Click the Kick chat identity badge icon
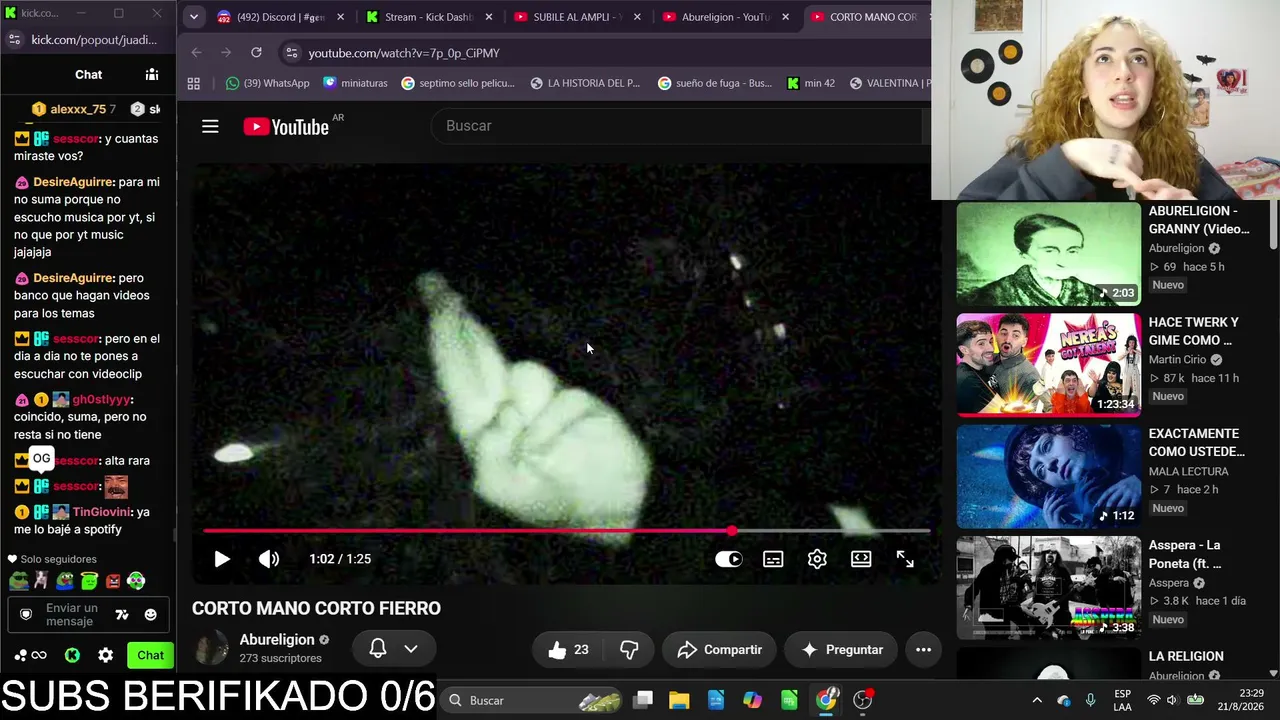1280x720 pixels. (x=26, y=614)
